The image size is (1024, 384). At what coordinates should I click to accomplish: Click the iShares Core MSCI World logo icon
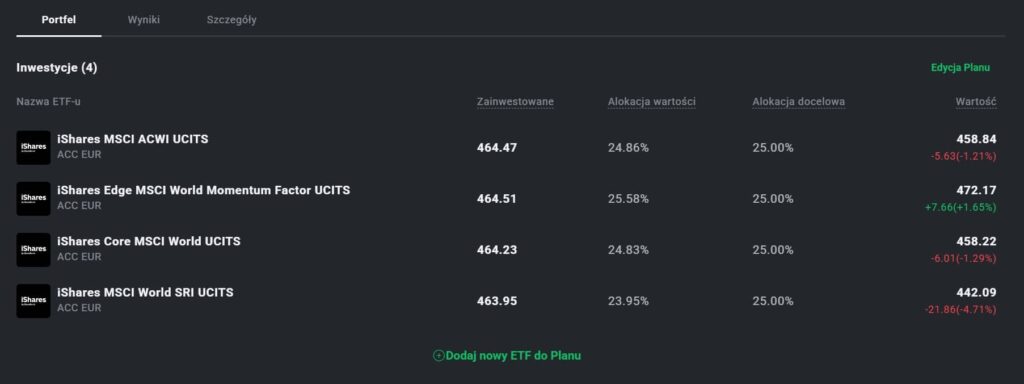coord(33,249)
